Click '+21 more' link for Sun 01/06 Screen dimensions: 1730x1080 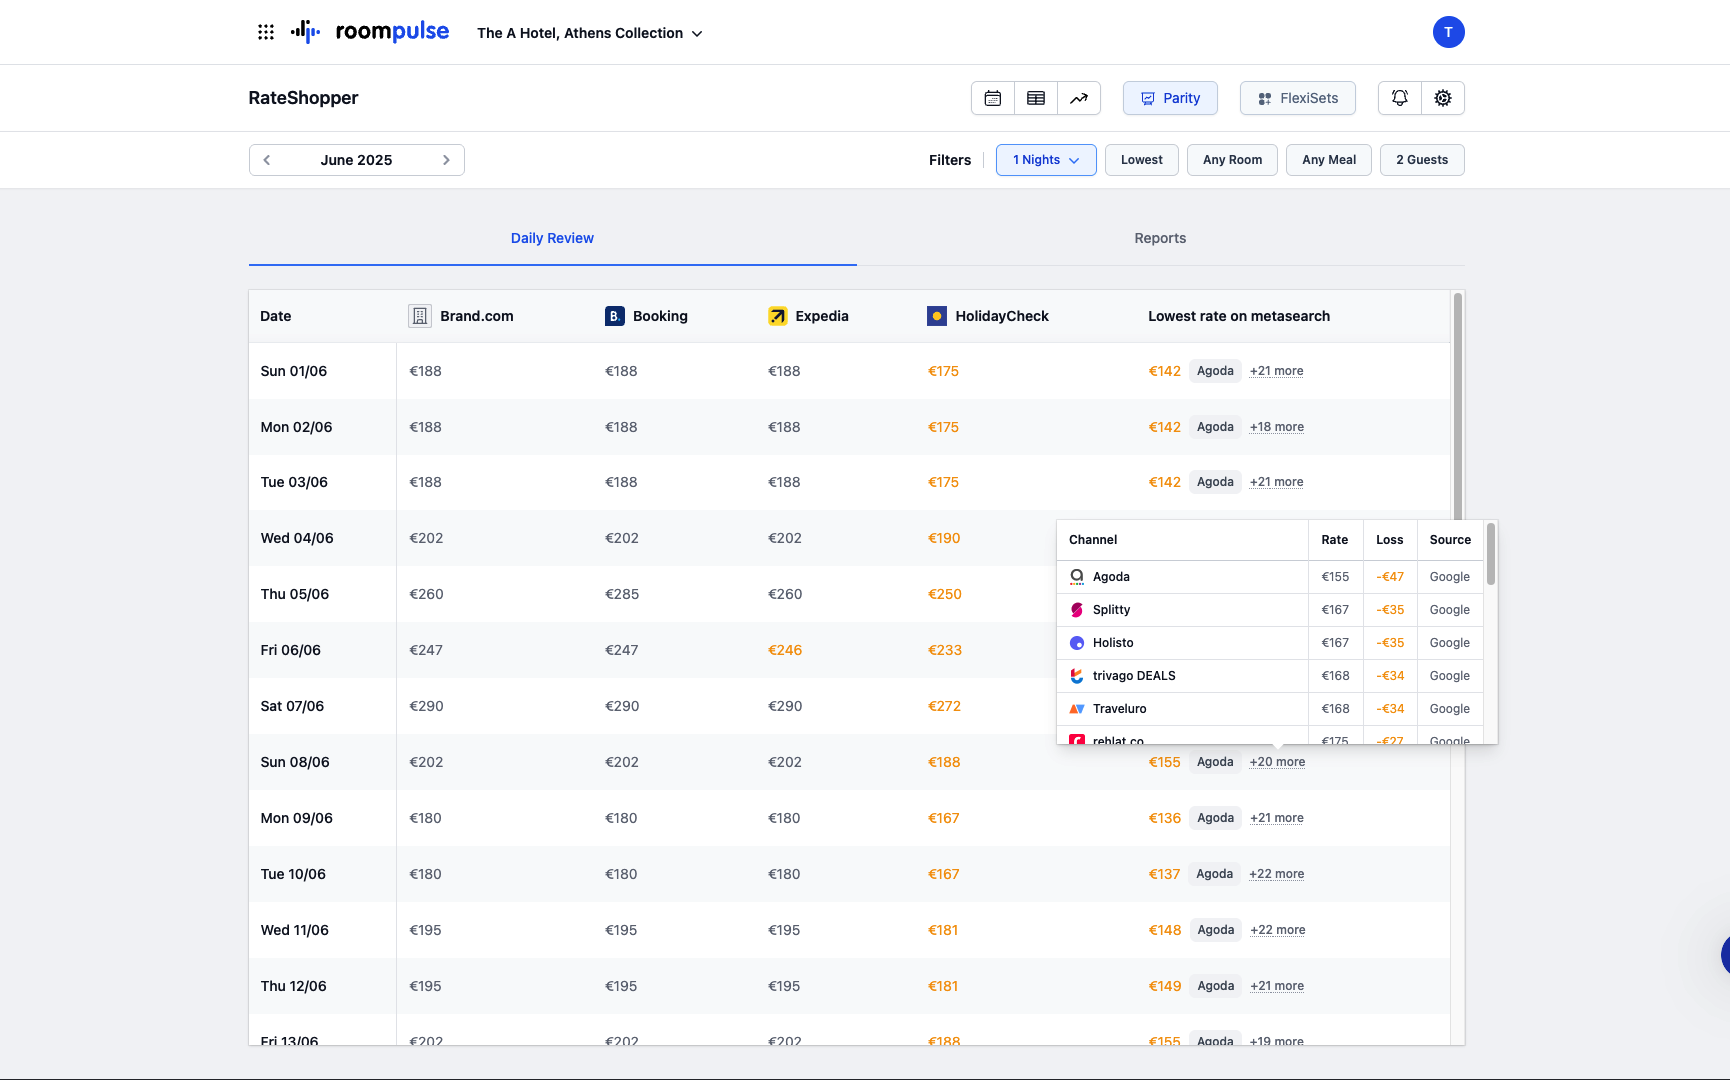pyautogui.click(x=1276, y=371)
